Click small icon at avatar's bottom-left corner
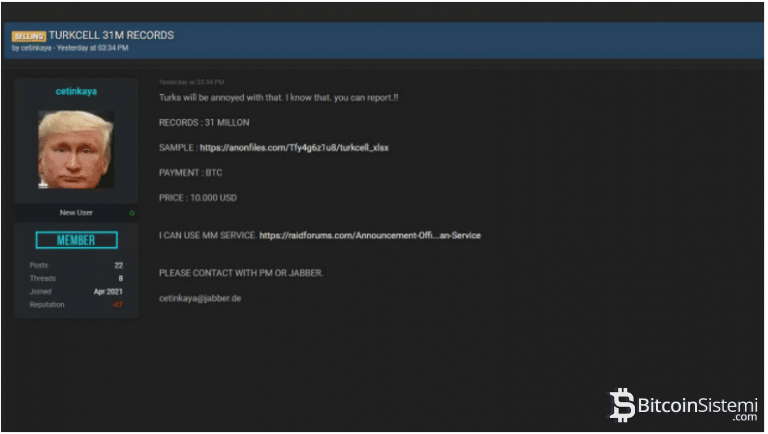 (x=43, y=185)
